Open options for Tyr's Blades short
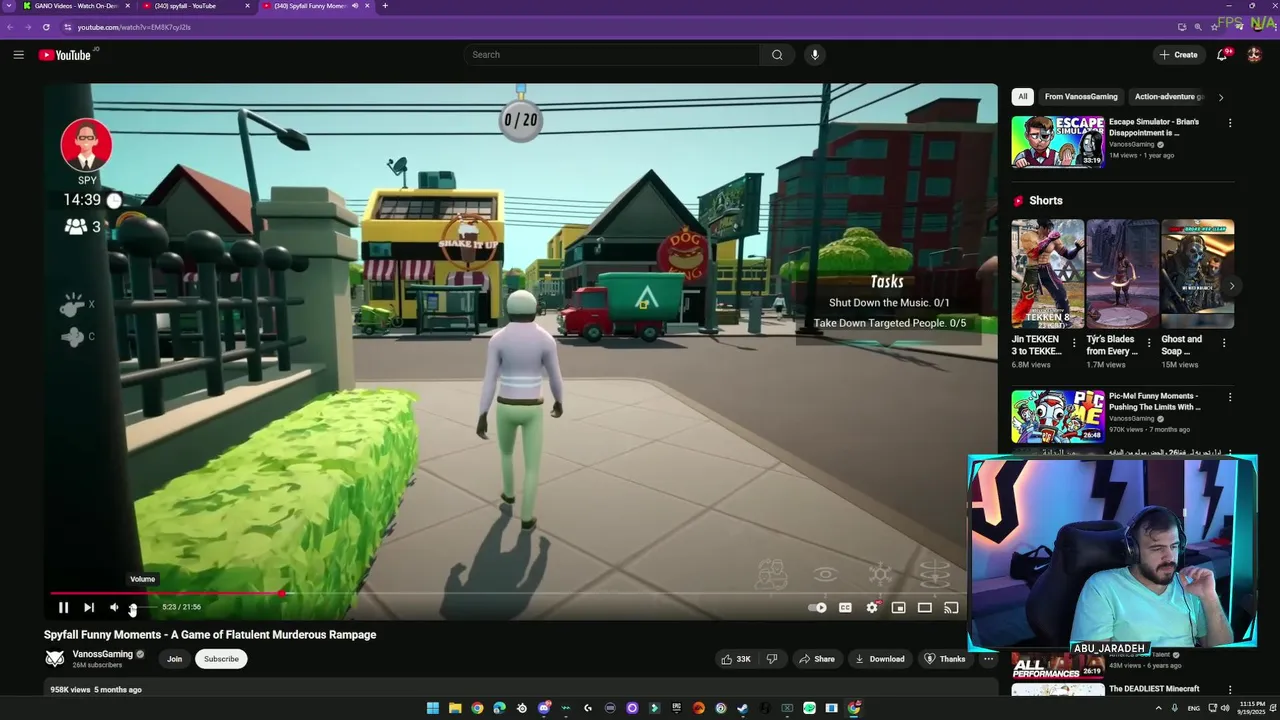 pos(1149,343)
